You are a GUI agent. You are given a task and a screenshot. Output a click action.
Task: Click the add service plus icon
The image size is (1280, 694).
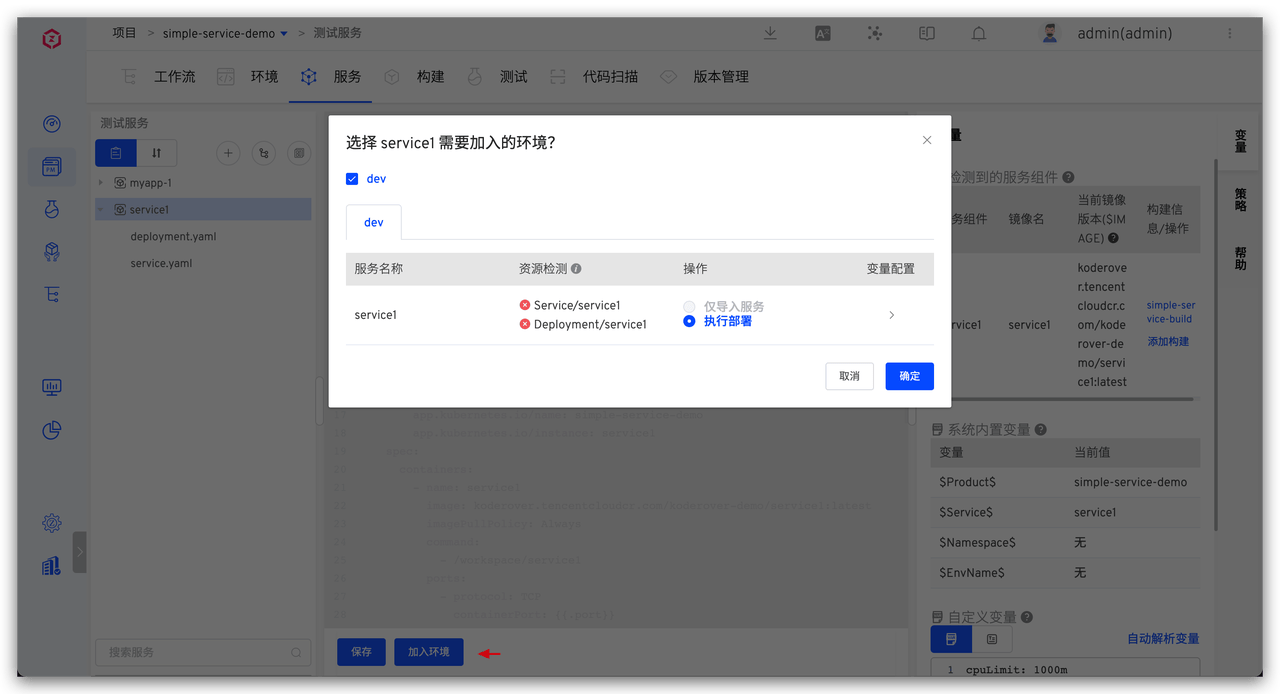[228, 153]
